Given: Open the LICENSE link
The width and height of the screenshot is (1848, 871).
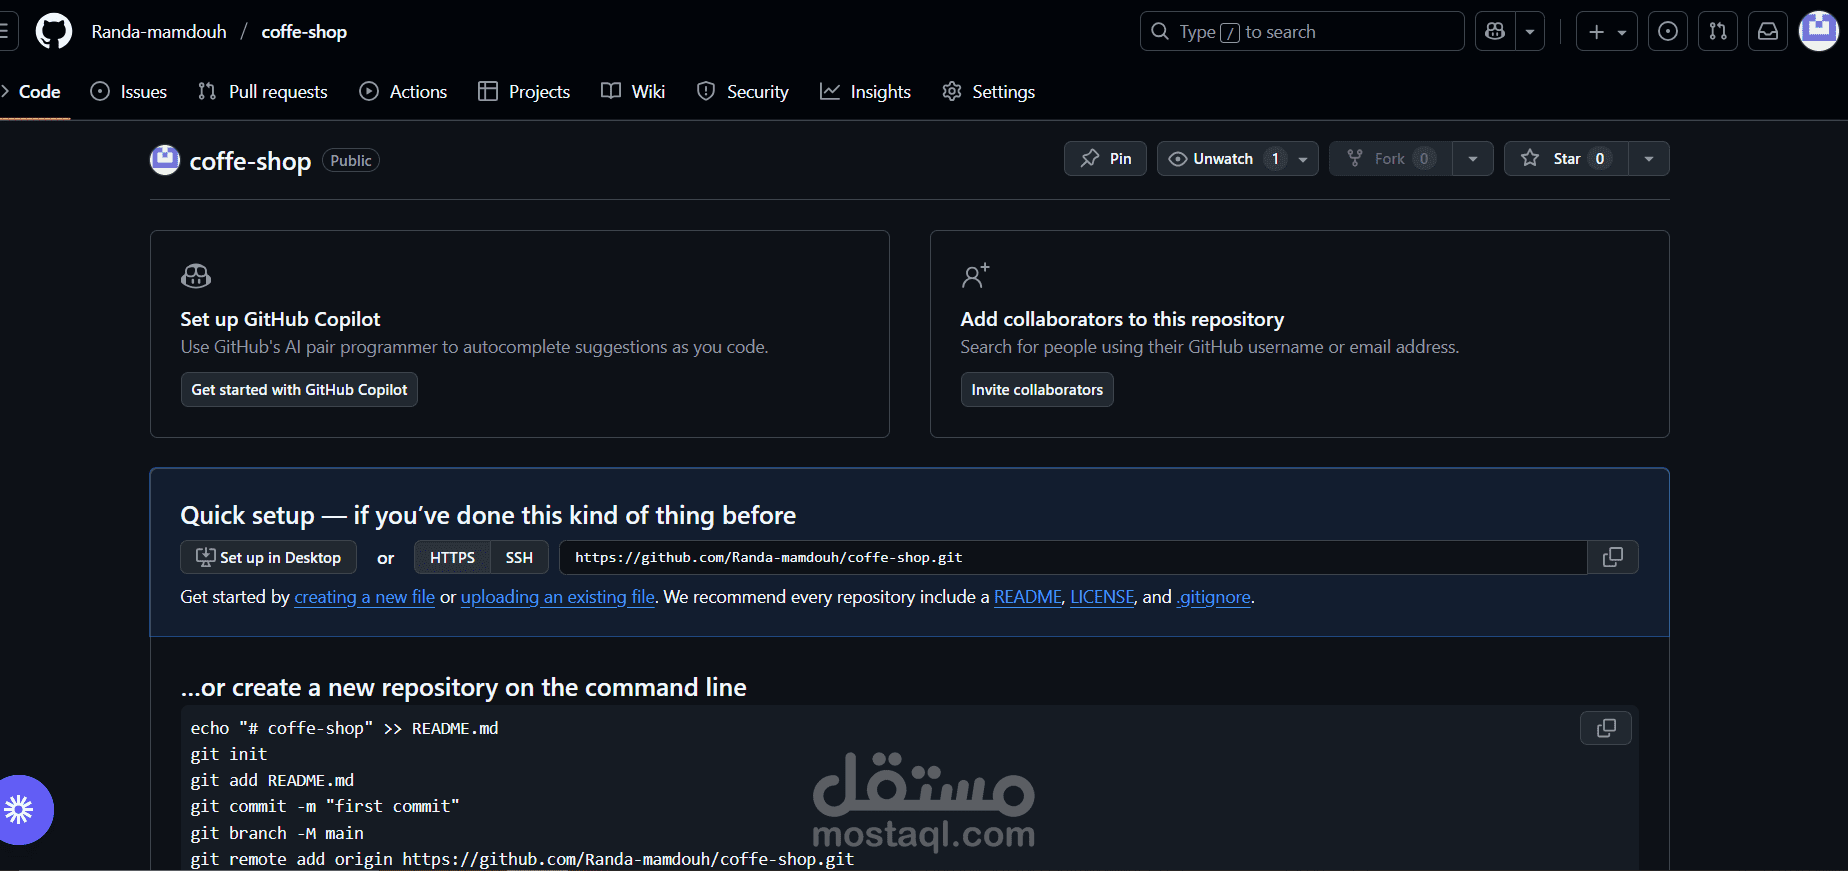Looking at the screenshot, I should (1103, 597).
